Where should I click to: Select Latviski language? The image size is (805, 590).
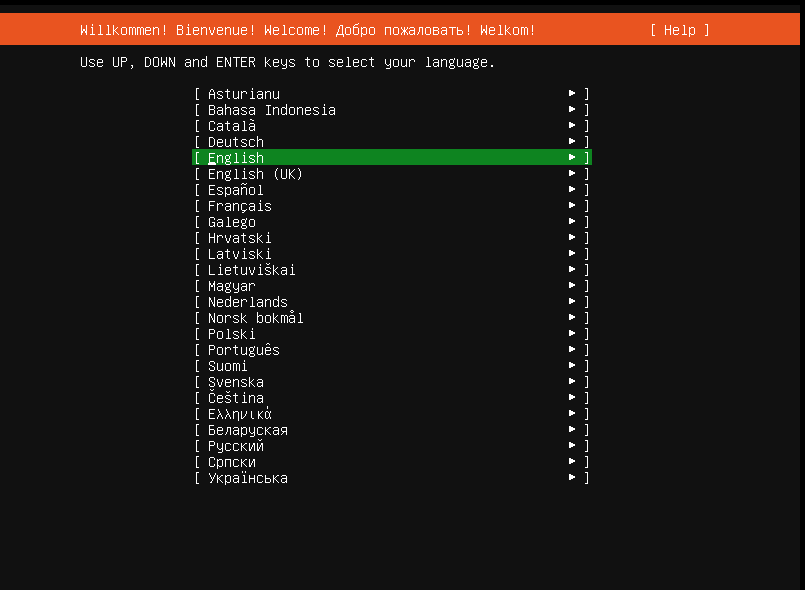tap(392, 254)
